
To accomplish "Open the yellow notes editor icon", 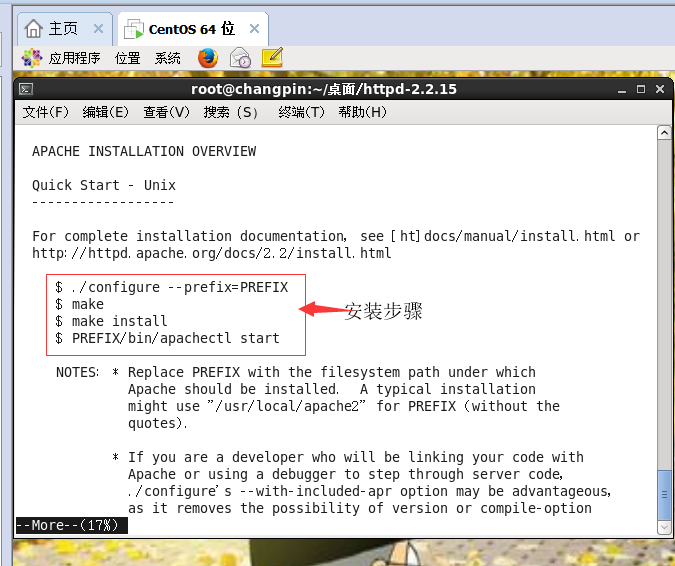I will click(272, 57).
